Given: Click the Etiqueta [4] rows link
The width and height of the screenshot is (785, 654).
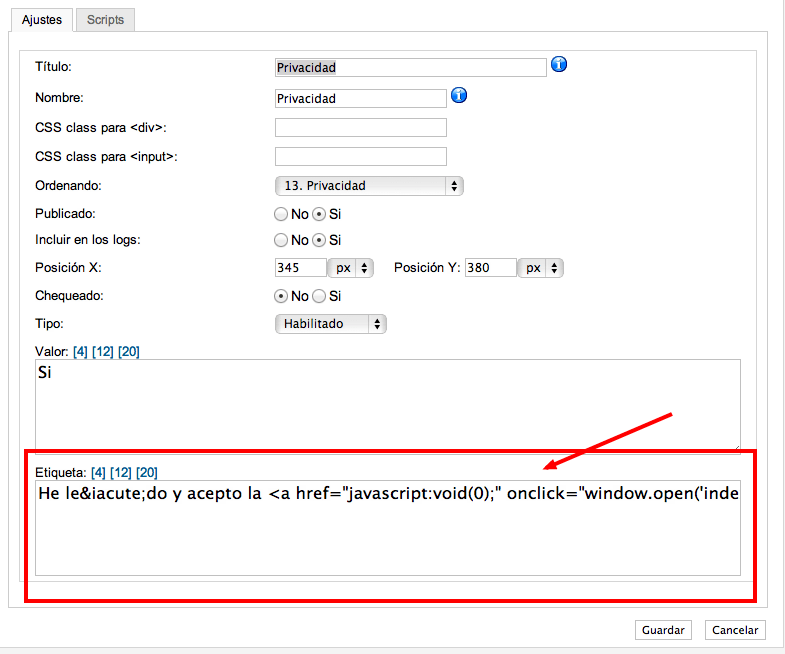Looking at the screenshot, I should click(x=98, y=473).
